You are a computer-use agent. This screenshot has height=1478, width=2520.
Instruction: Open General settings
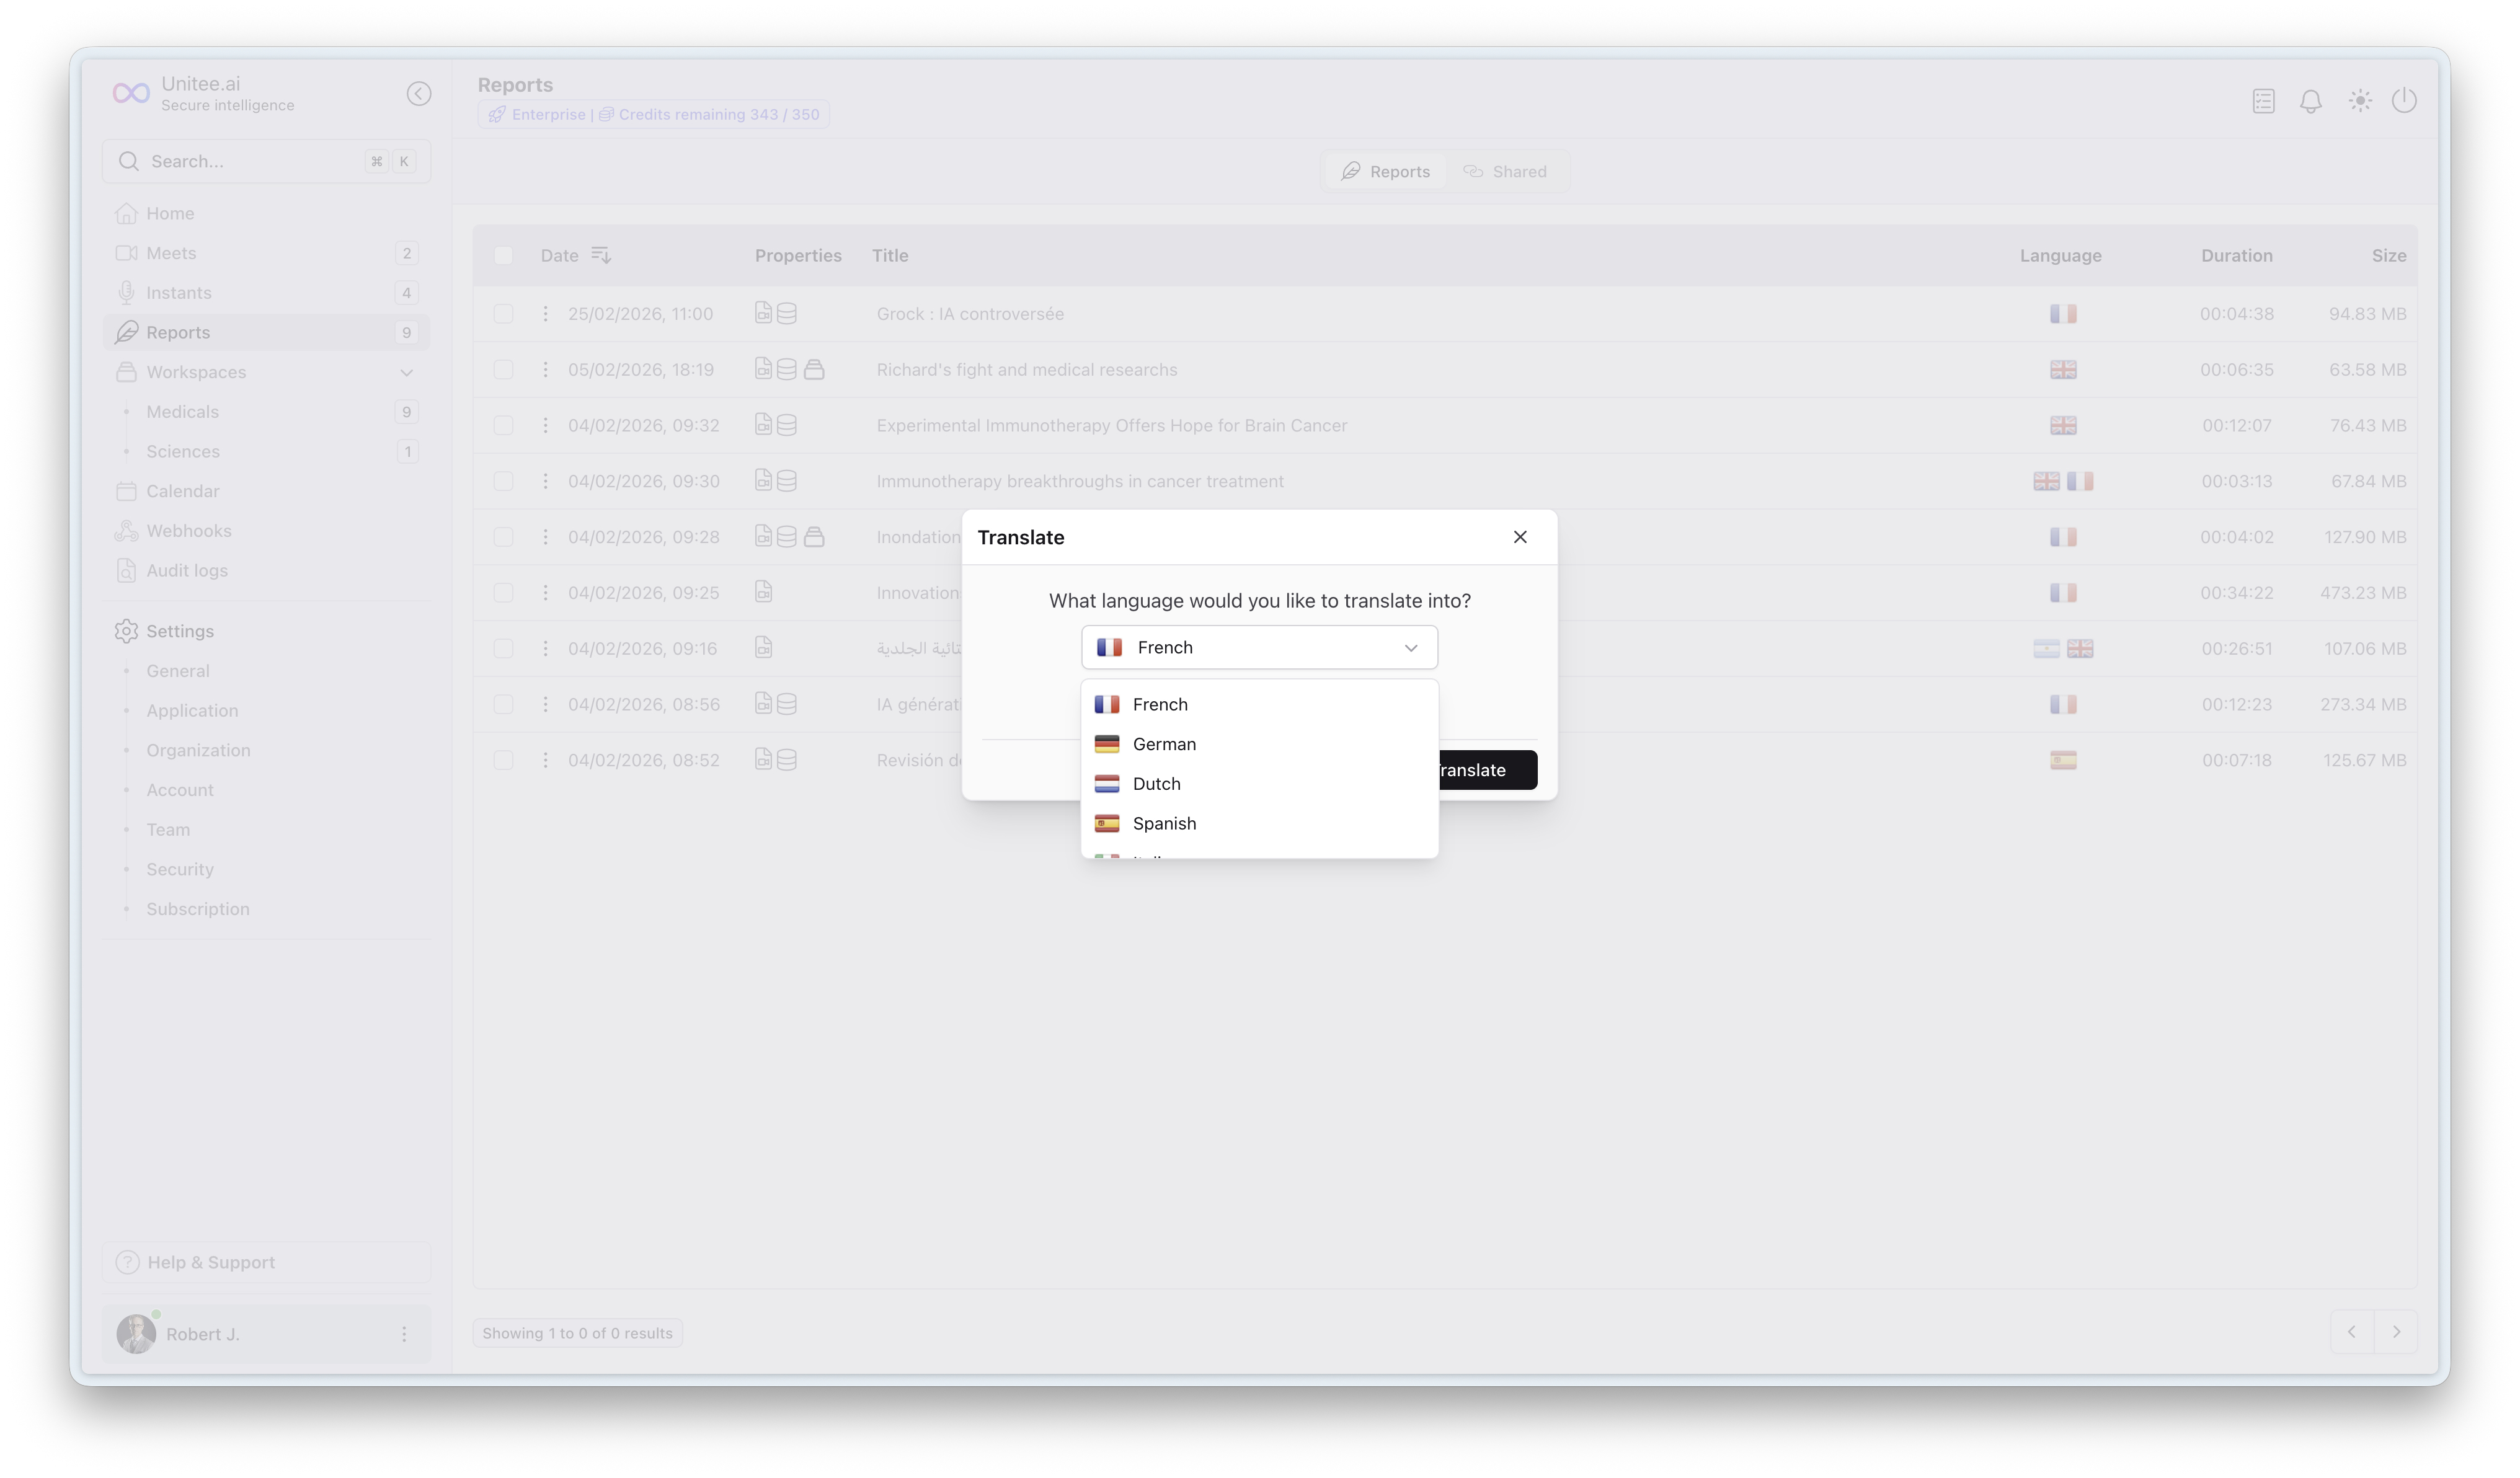(178, 671)
